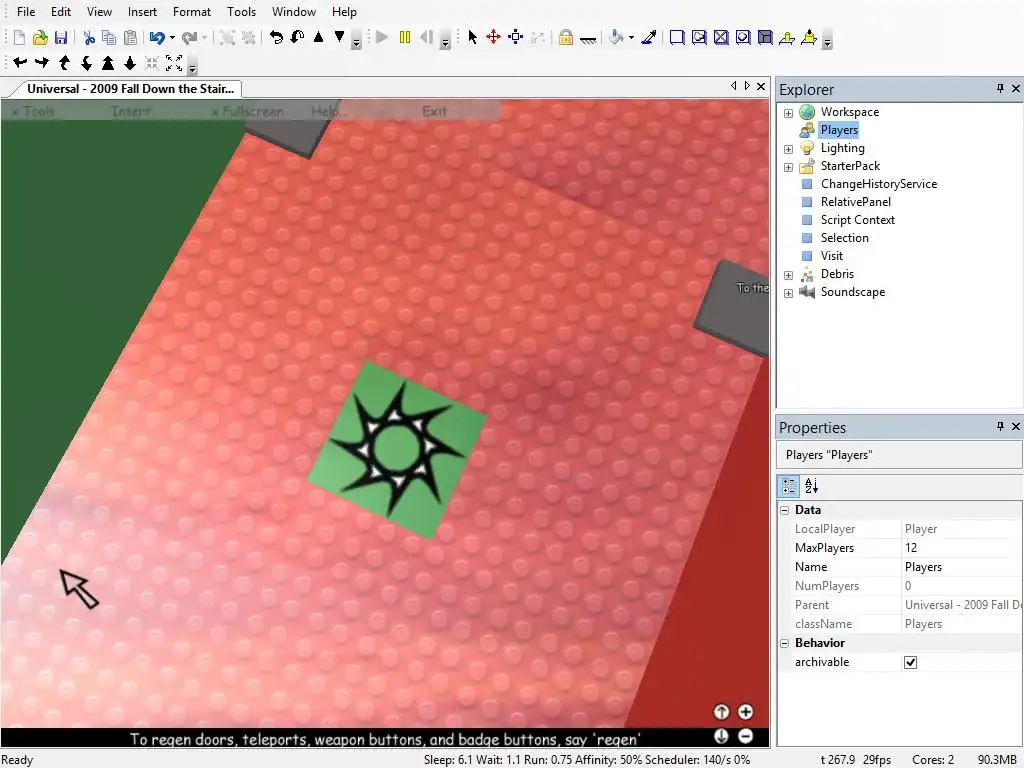Select the Universal - 2009 Fall Down tab

130,89
